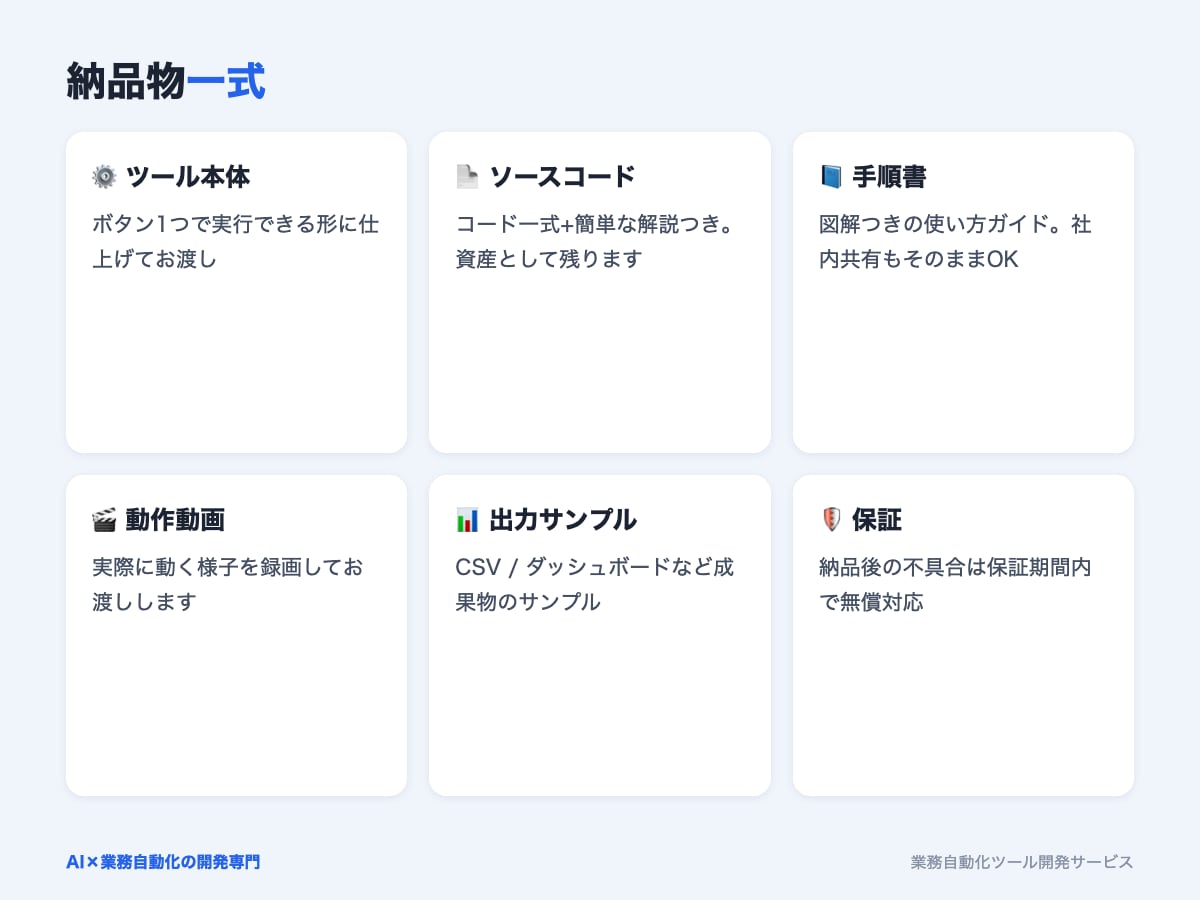Screen dimensions: 1200x900
Task: Select the 動作動画 card heading
Action: (x=175, y=520)
